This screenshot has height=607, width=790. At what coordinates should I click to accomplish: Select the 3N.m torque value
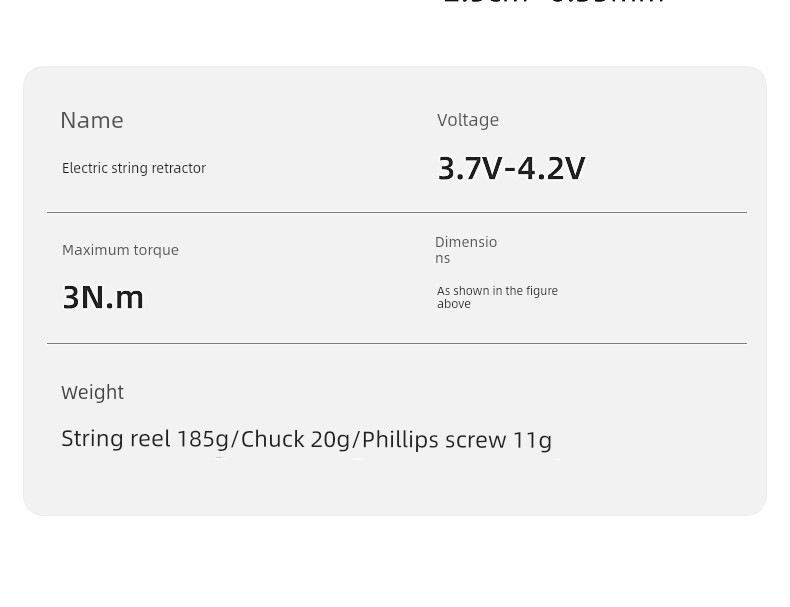click(x=103, y=297)
